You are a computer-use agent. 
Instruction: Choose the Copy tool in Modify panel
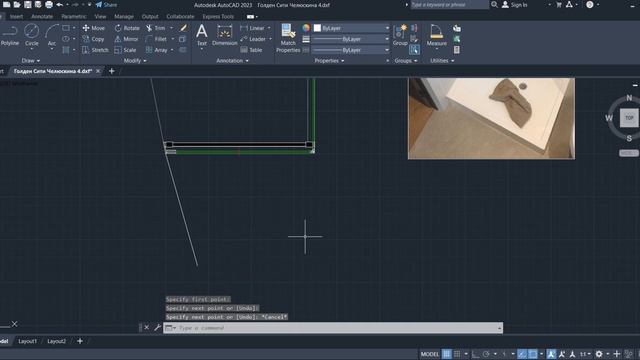click(x=93, y=39)
